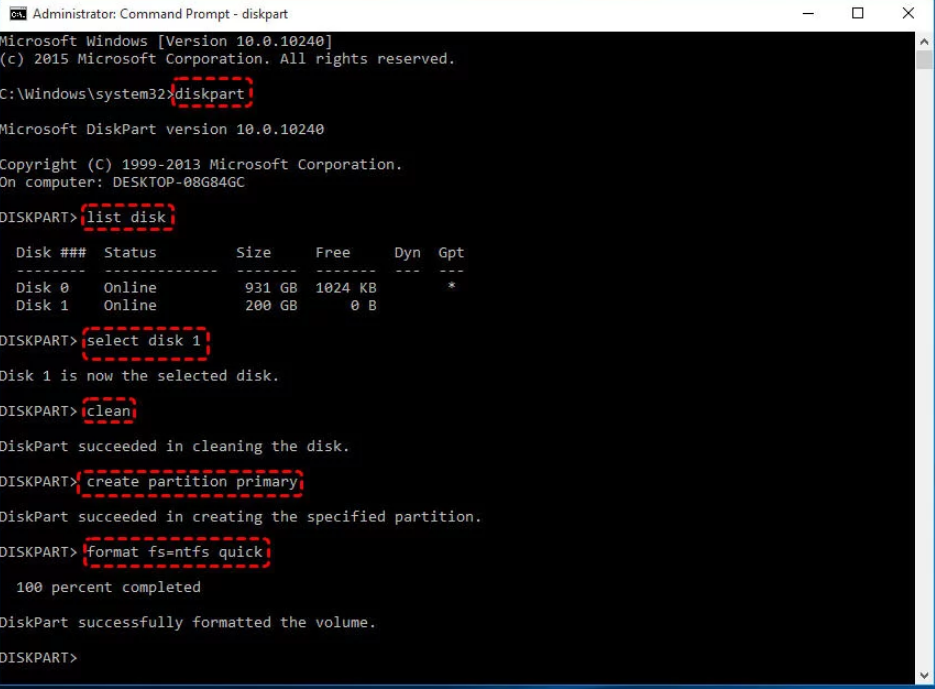Select the highlighted list disk command
The width and height of the screenshot is (935, 689).
click(128, 217)
